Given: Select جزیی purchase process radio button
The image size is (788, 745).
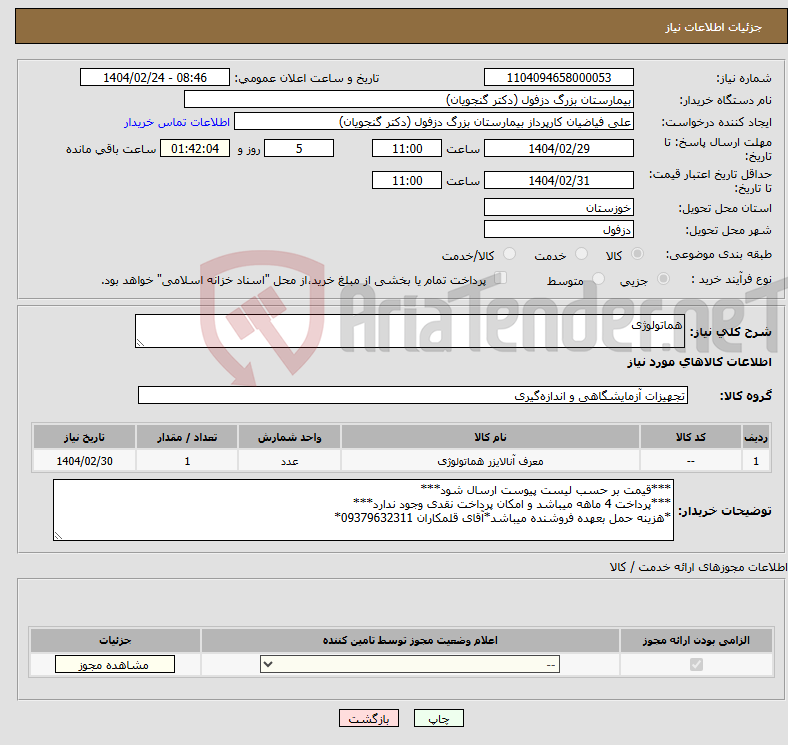Looking at the screenshot, I should pos(665,281).
